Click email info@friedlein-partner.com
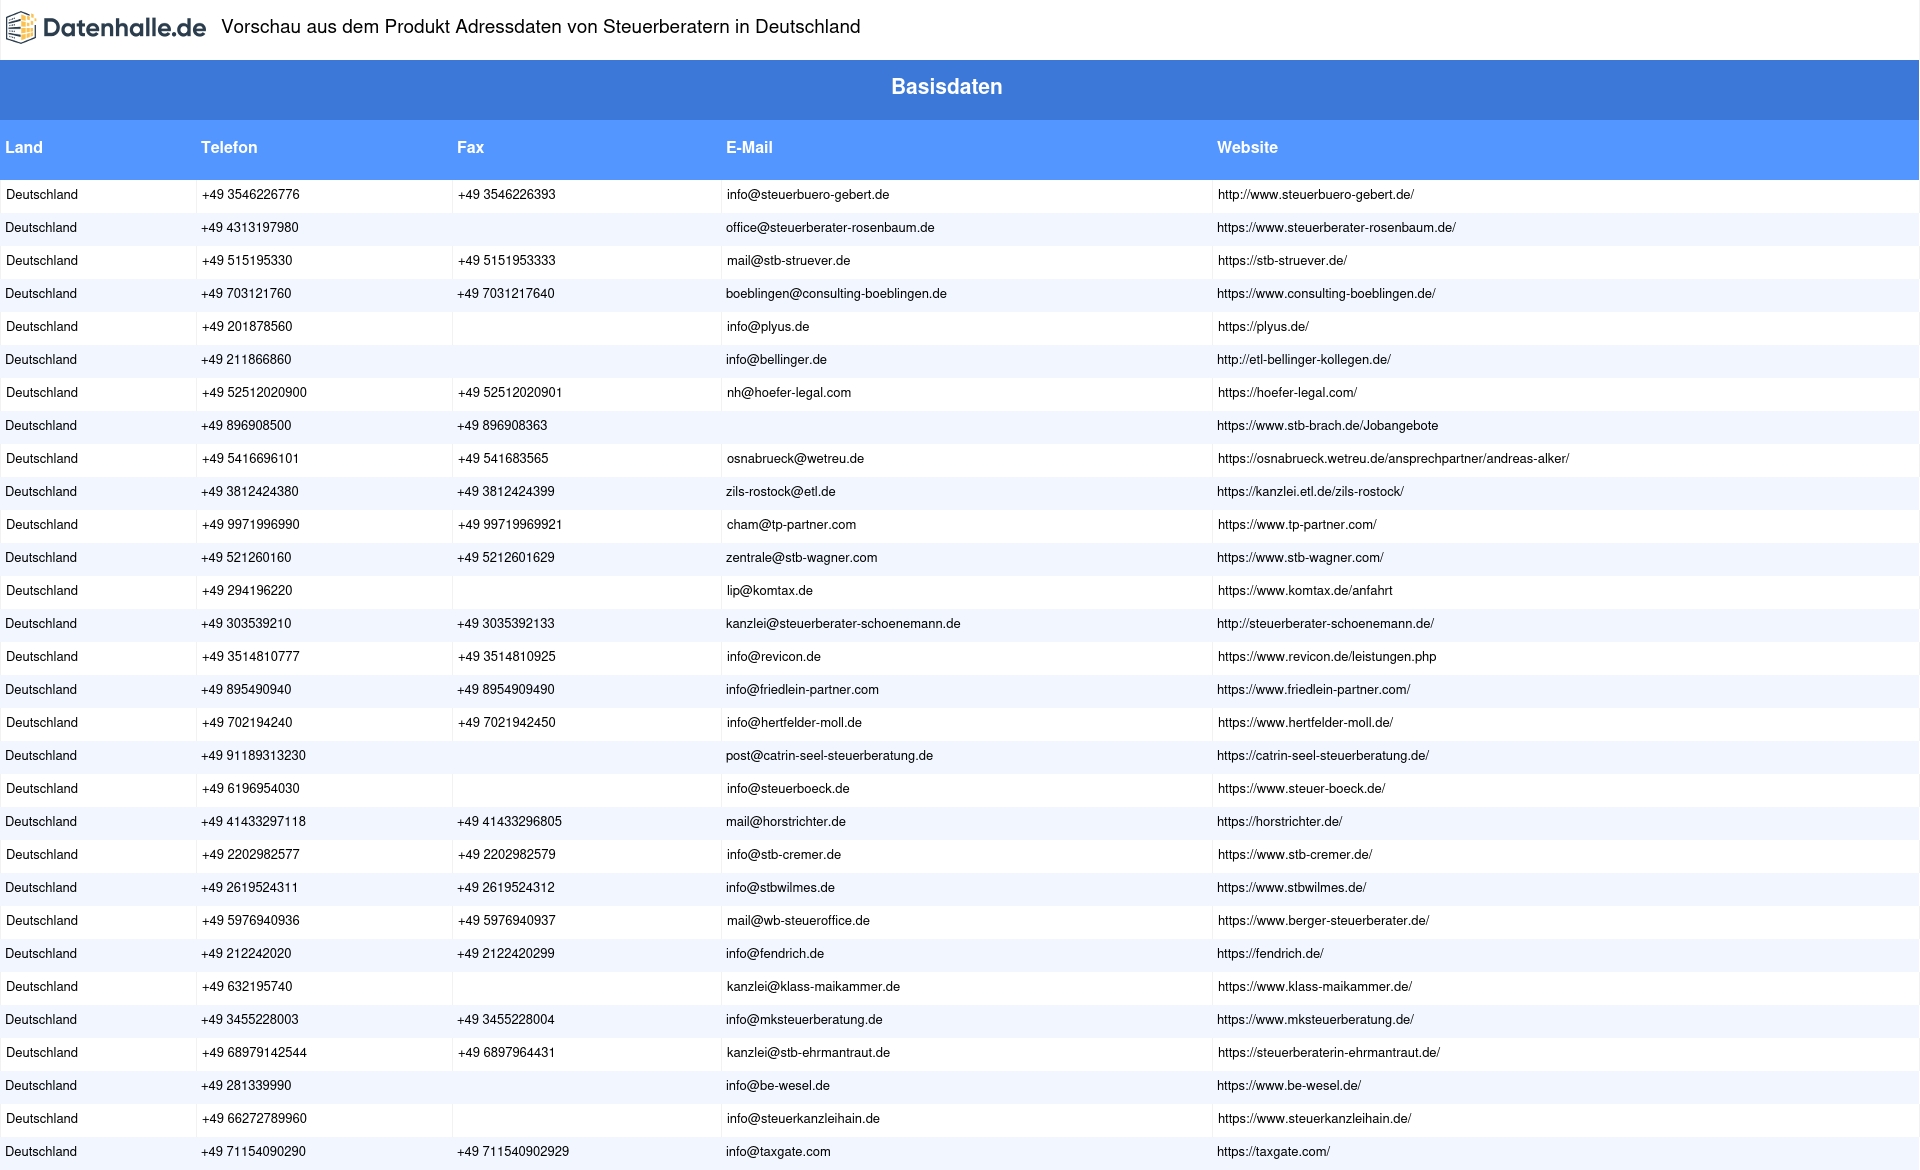1920x1170 pixels. 802,690
